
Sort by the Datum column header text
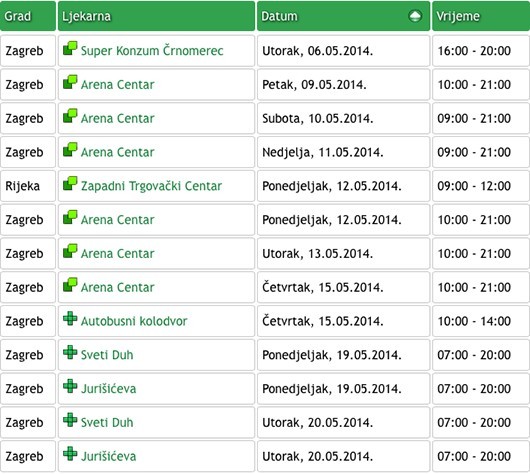coord(279,16)
